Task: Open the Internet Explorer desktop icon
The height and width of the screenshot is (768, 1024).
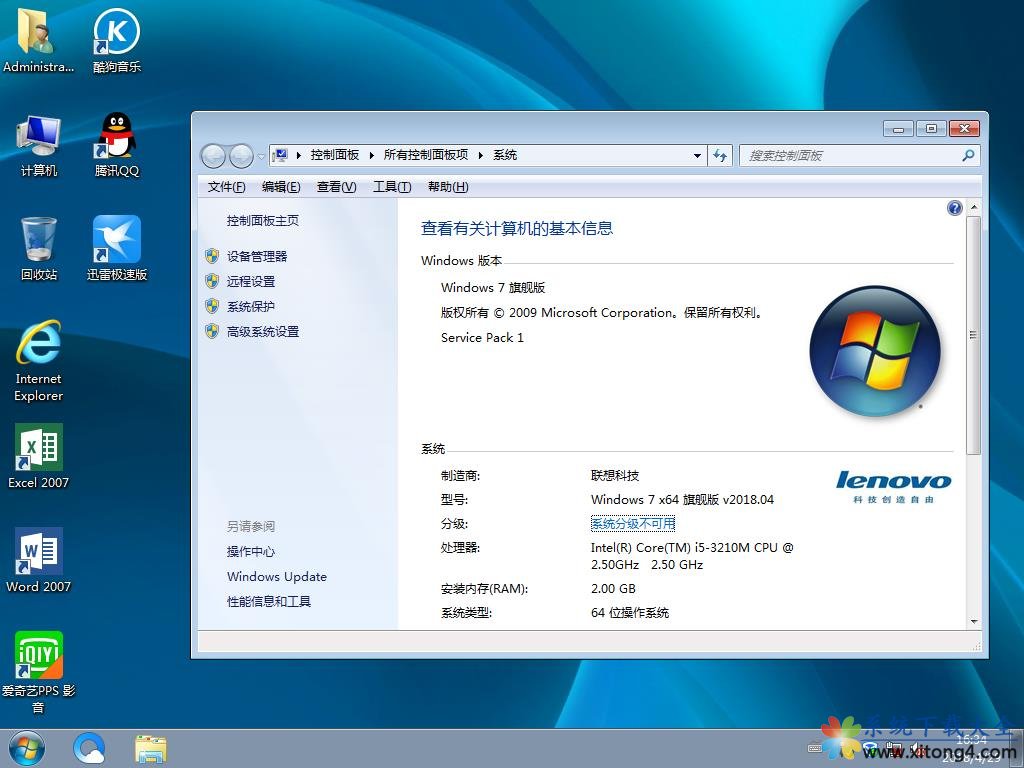Action: point(39,360)
